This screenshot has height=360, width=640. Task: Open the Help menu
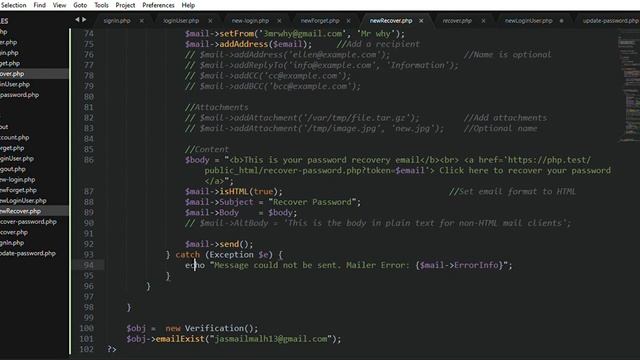click(x=188, y=5)
